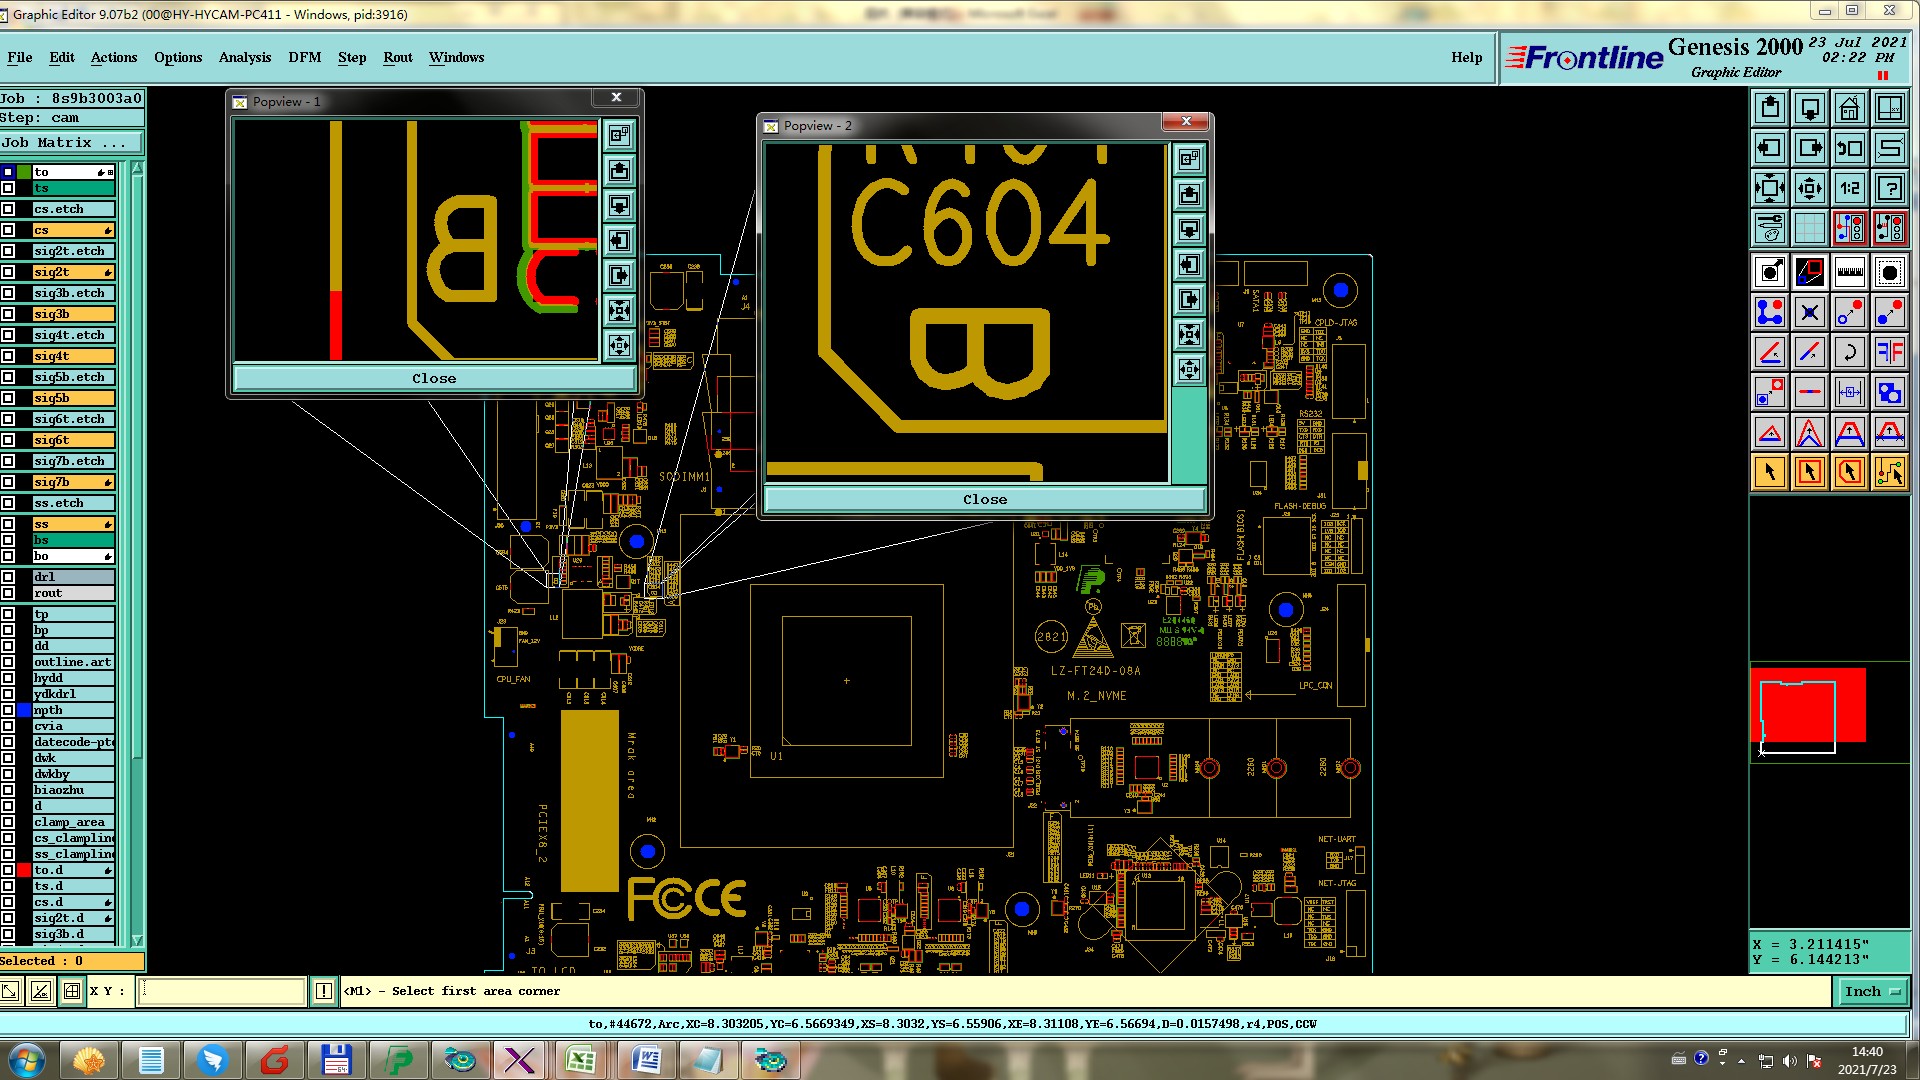1920x1080 pixels.
Task: Click the Home view icon
Action: pos(1849,108)
